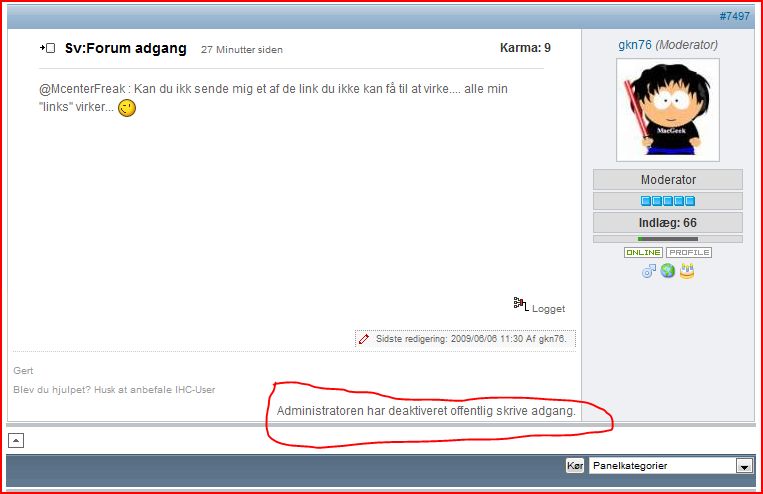Click the Sv:Forum adgang post title

[125, 48]
